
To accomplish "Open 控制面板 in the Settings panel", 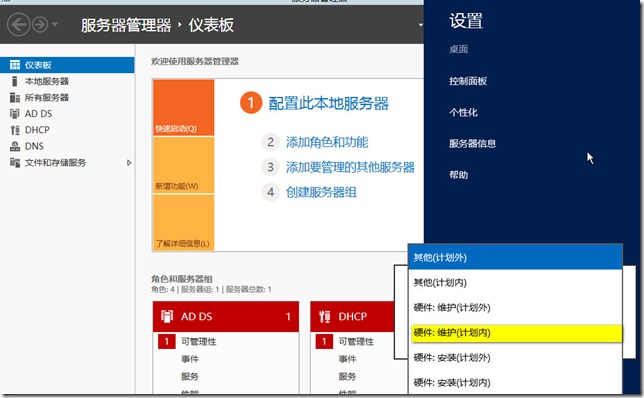I will [468, 81].
